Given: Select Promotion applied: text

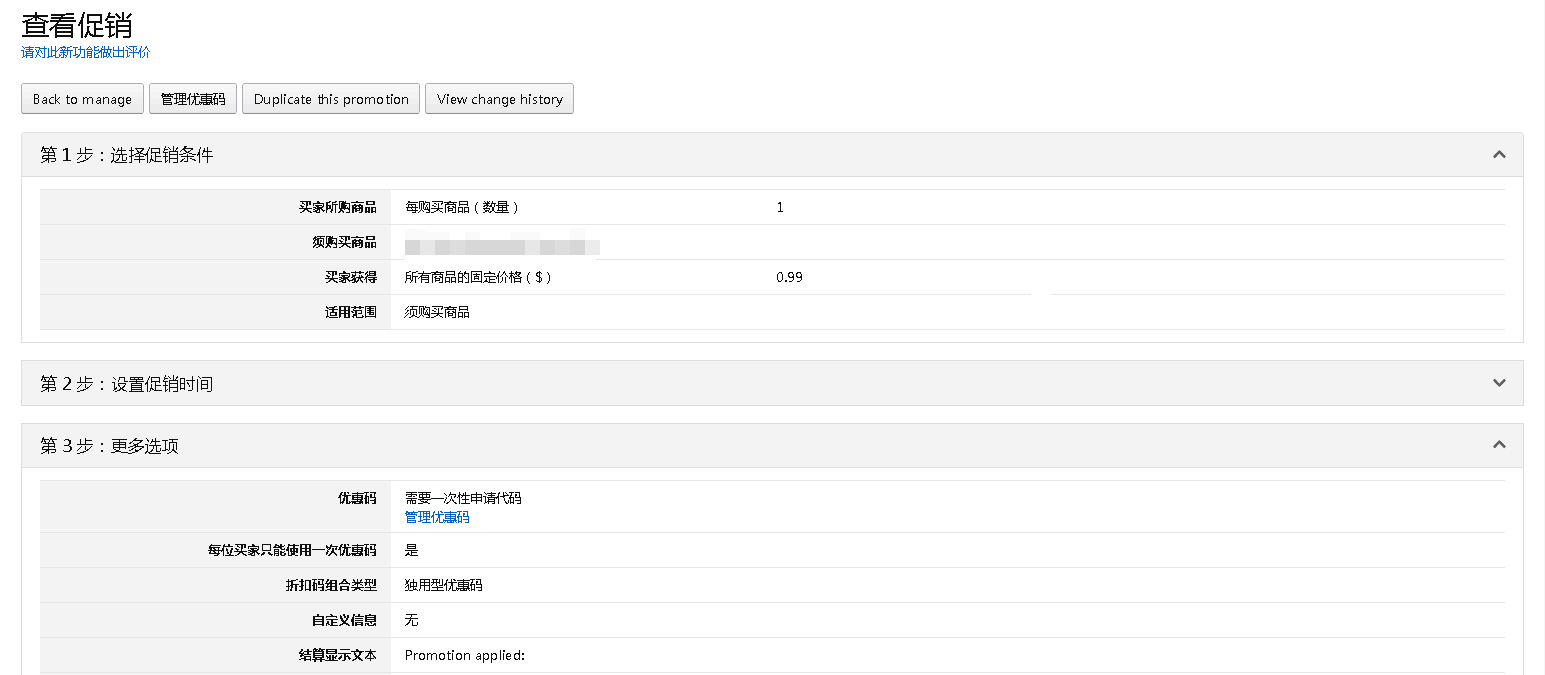Looking at the screenshot, I should 465,656.
